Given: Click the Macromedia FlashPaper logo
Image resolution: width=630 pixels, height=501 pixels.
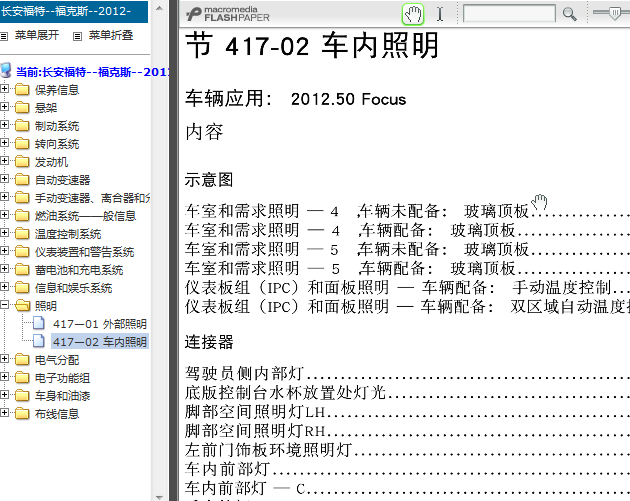Looking at the screenshot, I should click(x=228, y=14).
